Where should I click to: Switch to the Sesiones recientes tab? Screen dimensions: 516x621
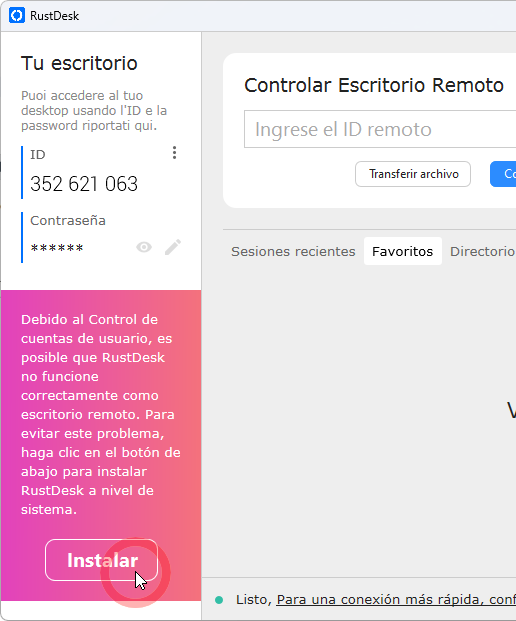click(293, 251)
